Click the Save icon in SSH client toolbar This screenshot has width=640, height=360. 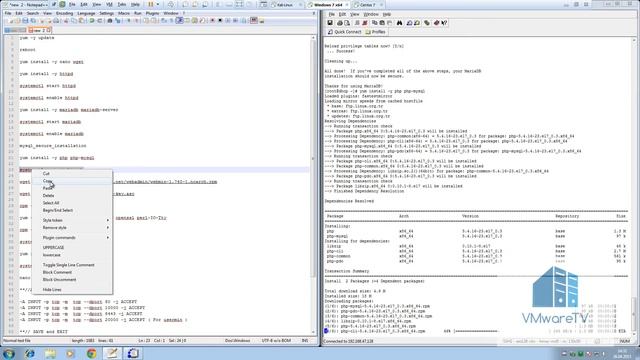click(x=330, y=23)
